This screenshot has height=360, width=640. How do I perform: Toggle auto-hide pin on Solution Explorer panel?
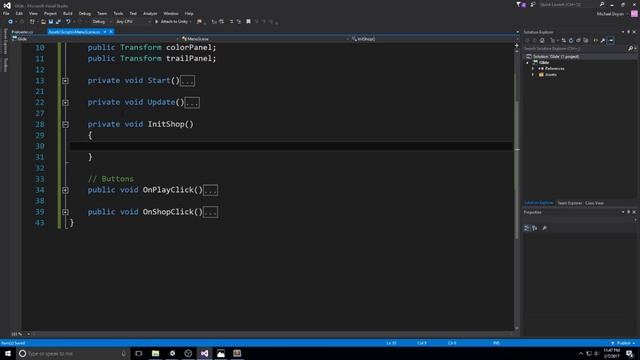pyautogui.click(x=629, y=32)
